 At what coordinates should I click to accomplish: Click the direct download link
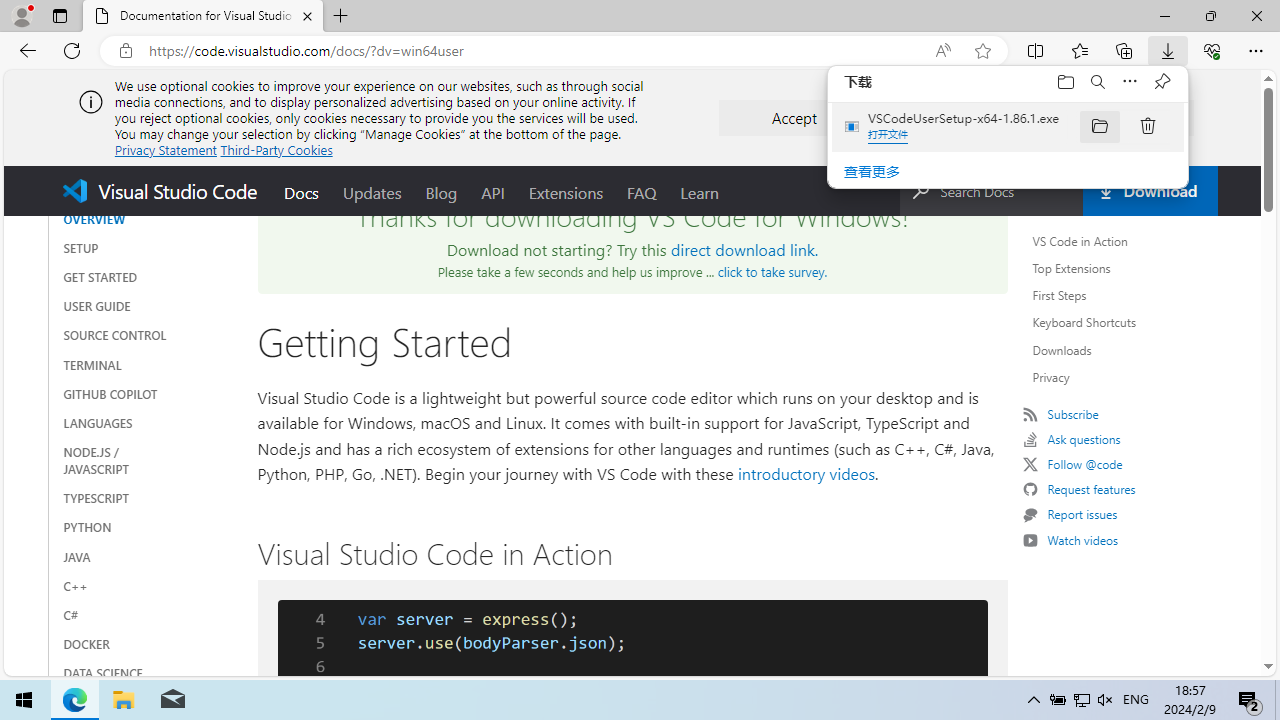(x=743, y=250)
